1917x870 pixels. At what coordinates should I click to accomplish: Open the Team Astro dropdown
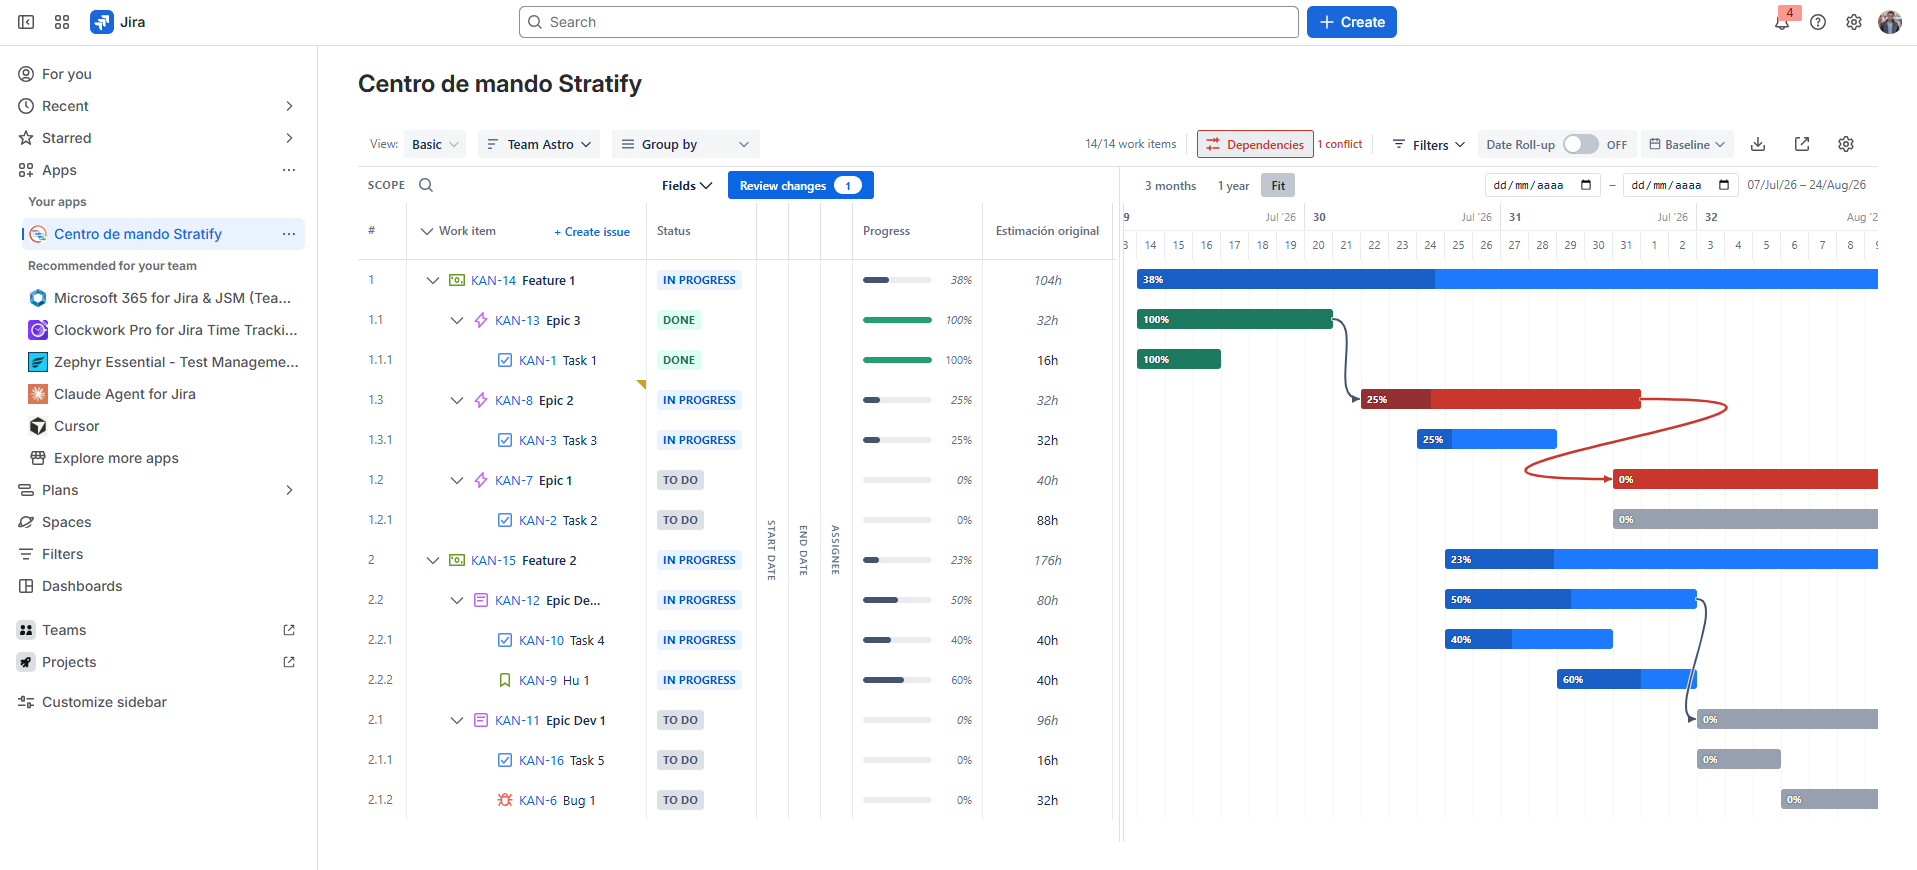[x=539, y=144]
